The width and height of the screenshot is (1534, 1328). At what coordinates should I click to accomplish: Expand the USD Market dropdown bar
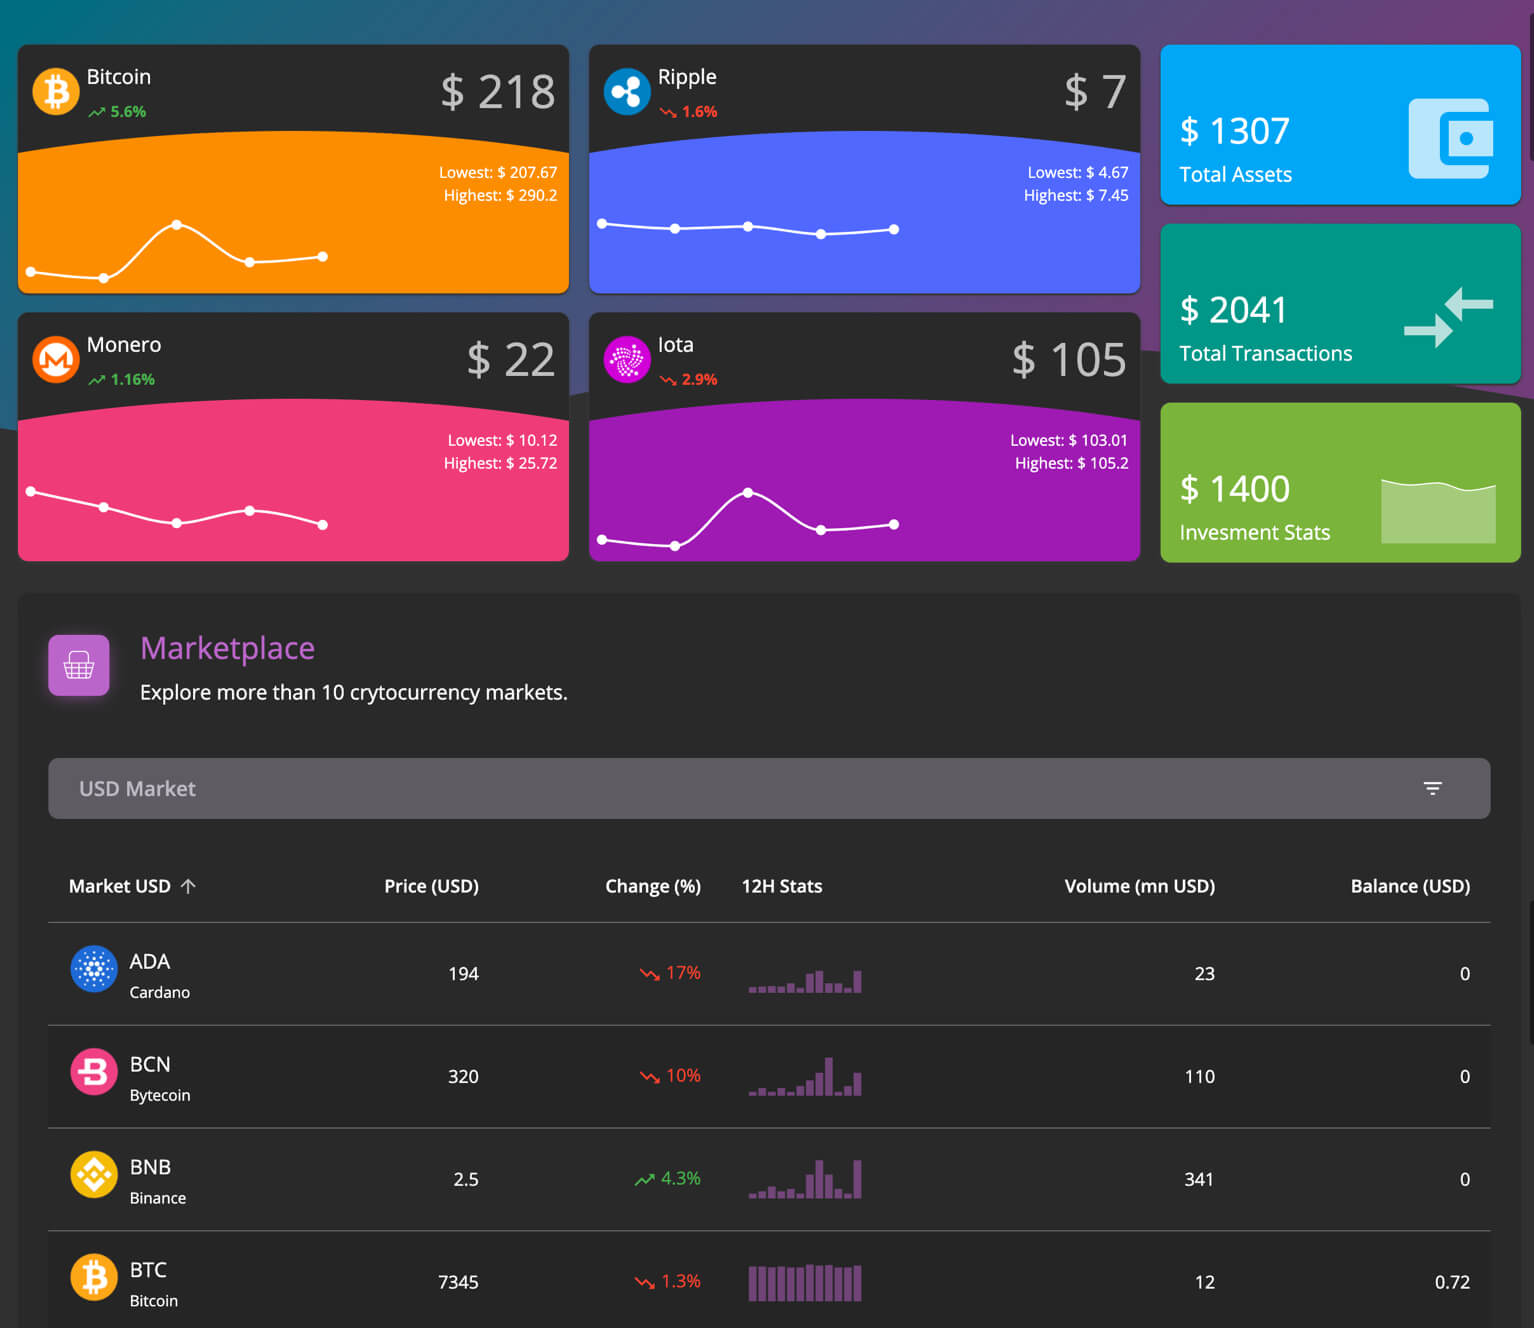tap(769, 788)
